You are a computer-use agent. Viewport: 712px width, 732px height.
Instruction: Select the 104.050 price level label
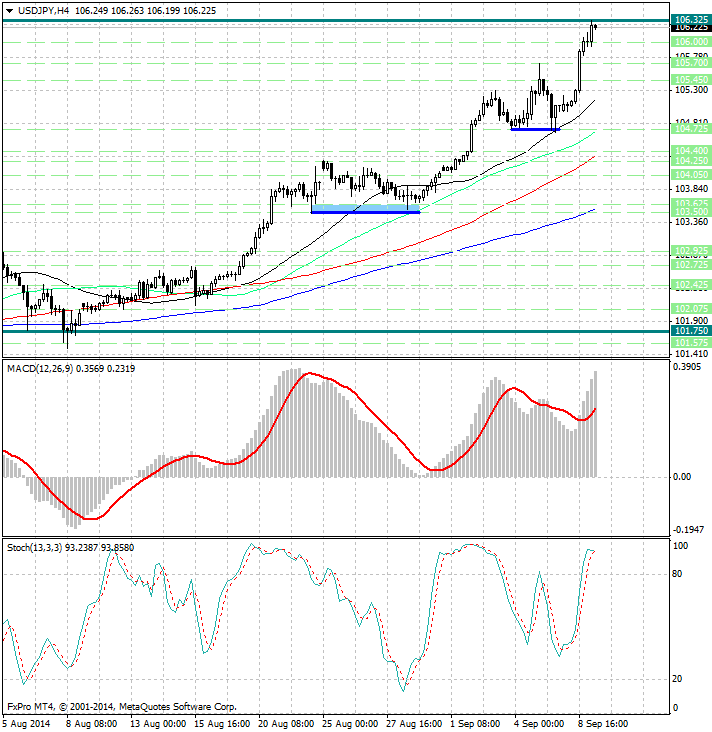691,175
